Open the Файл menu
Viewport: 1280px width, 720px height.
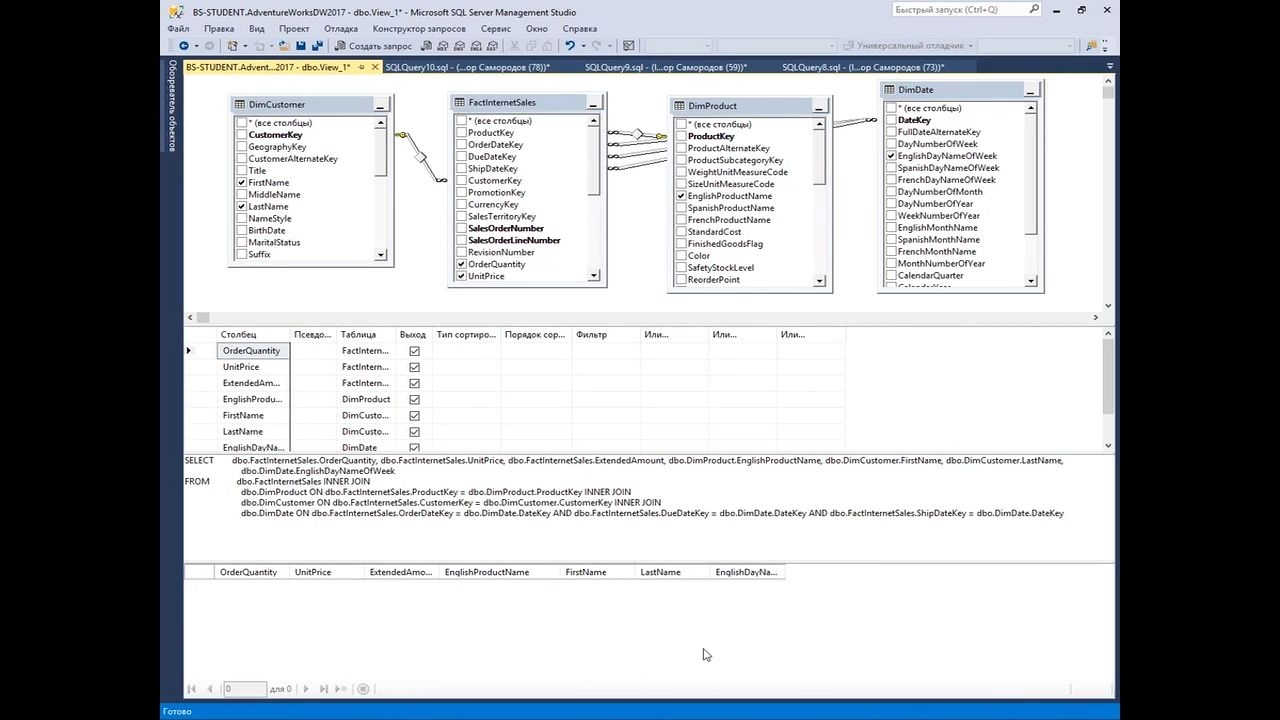[178, 29]
